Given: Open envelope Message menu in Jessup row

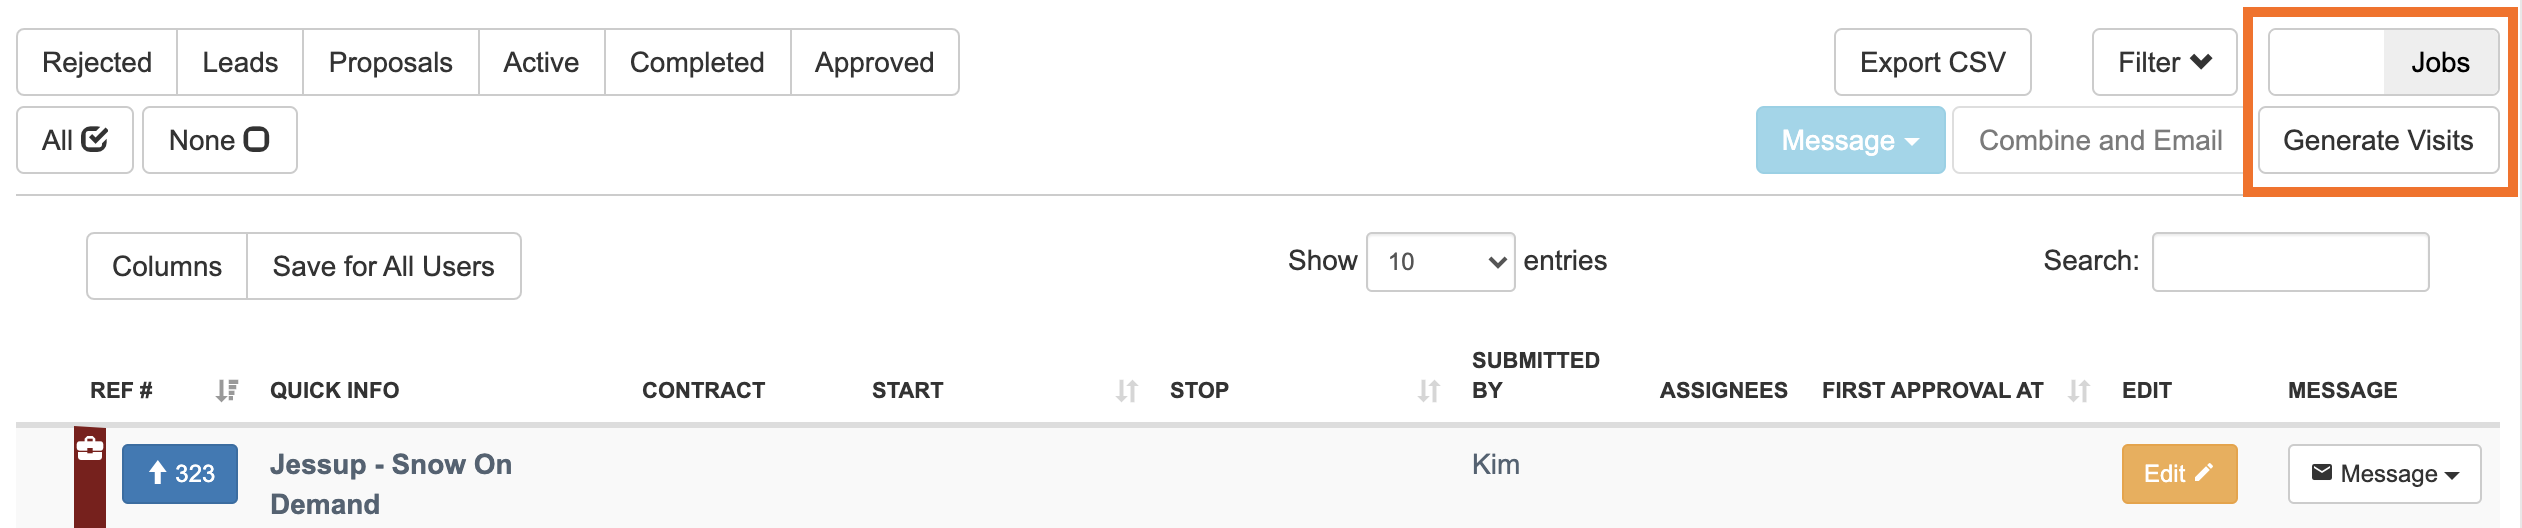Looking at the screenshot, I should click(2384, 474).
